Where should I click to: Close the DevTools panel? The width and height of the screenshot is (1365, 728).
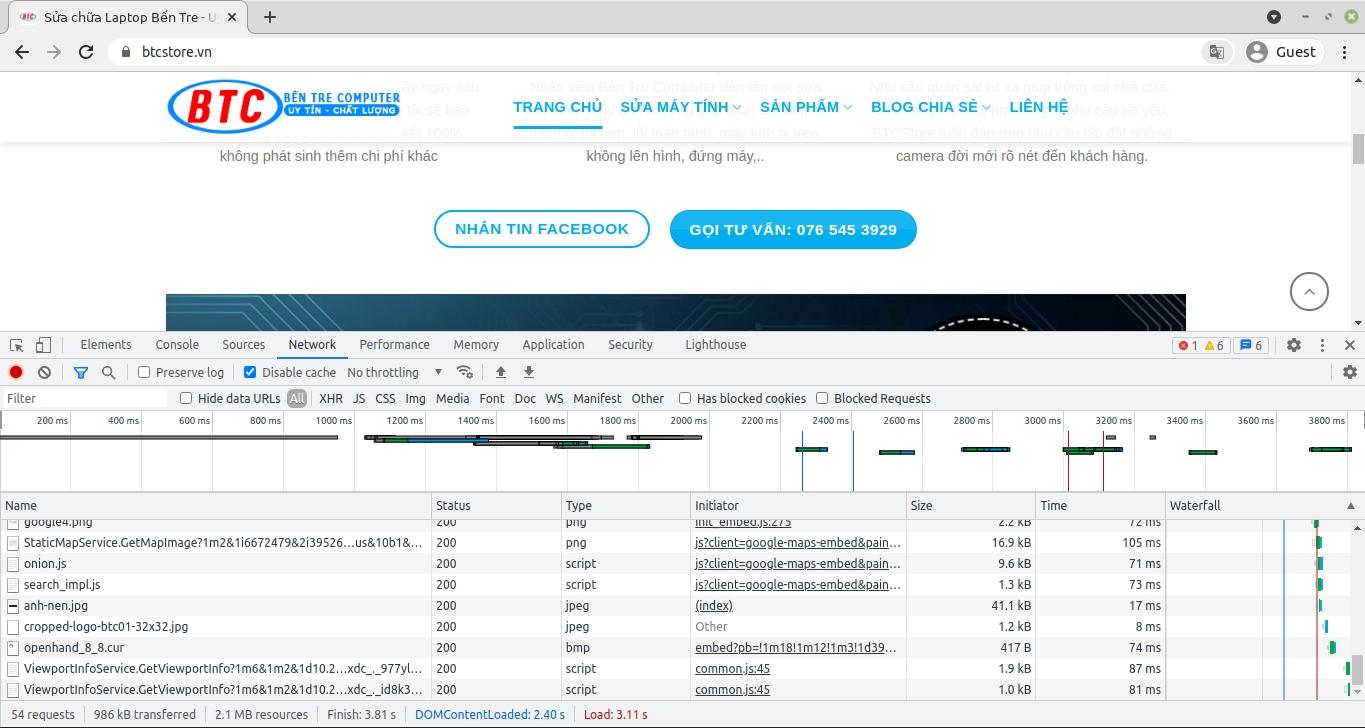pyautogui.click(x=1350, y=345)
